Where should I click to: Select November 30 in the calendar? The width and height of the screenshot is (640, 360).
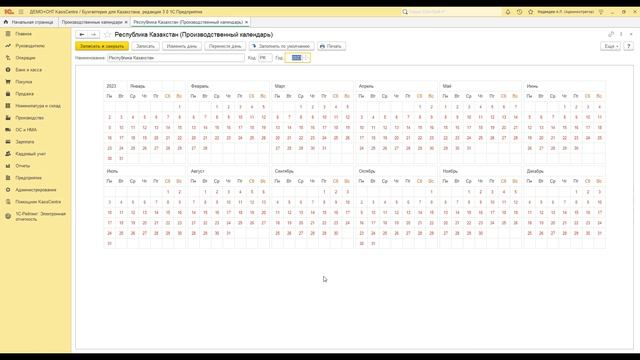point(480,233)
